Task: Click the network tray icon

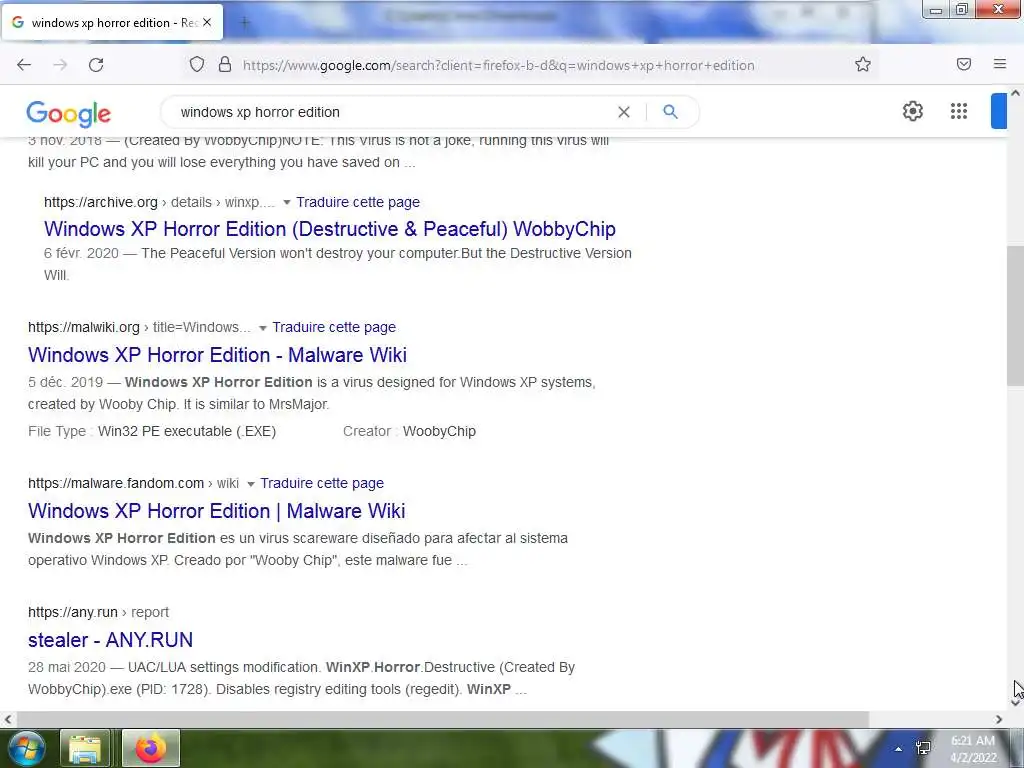Action: [923, 748]
